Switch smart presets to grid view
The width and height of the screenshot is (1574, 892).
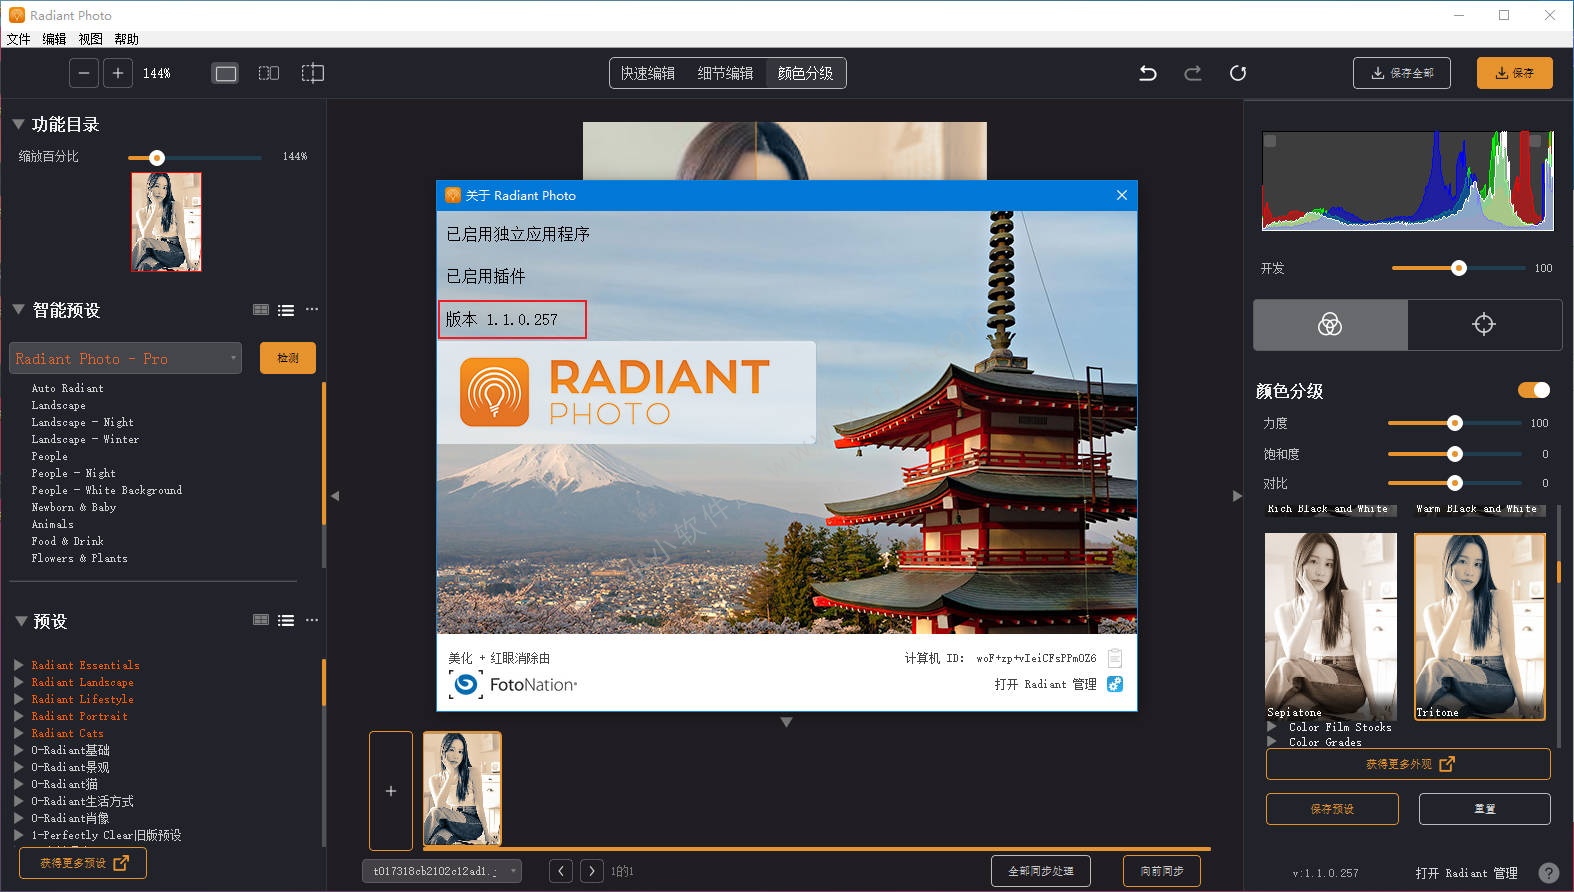click(261, 310)
